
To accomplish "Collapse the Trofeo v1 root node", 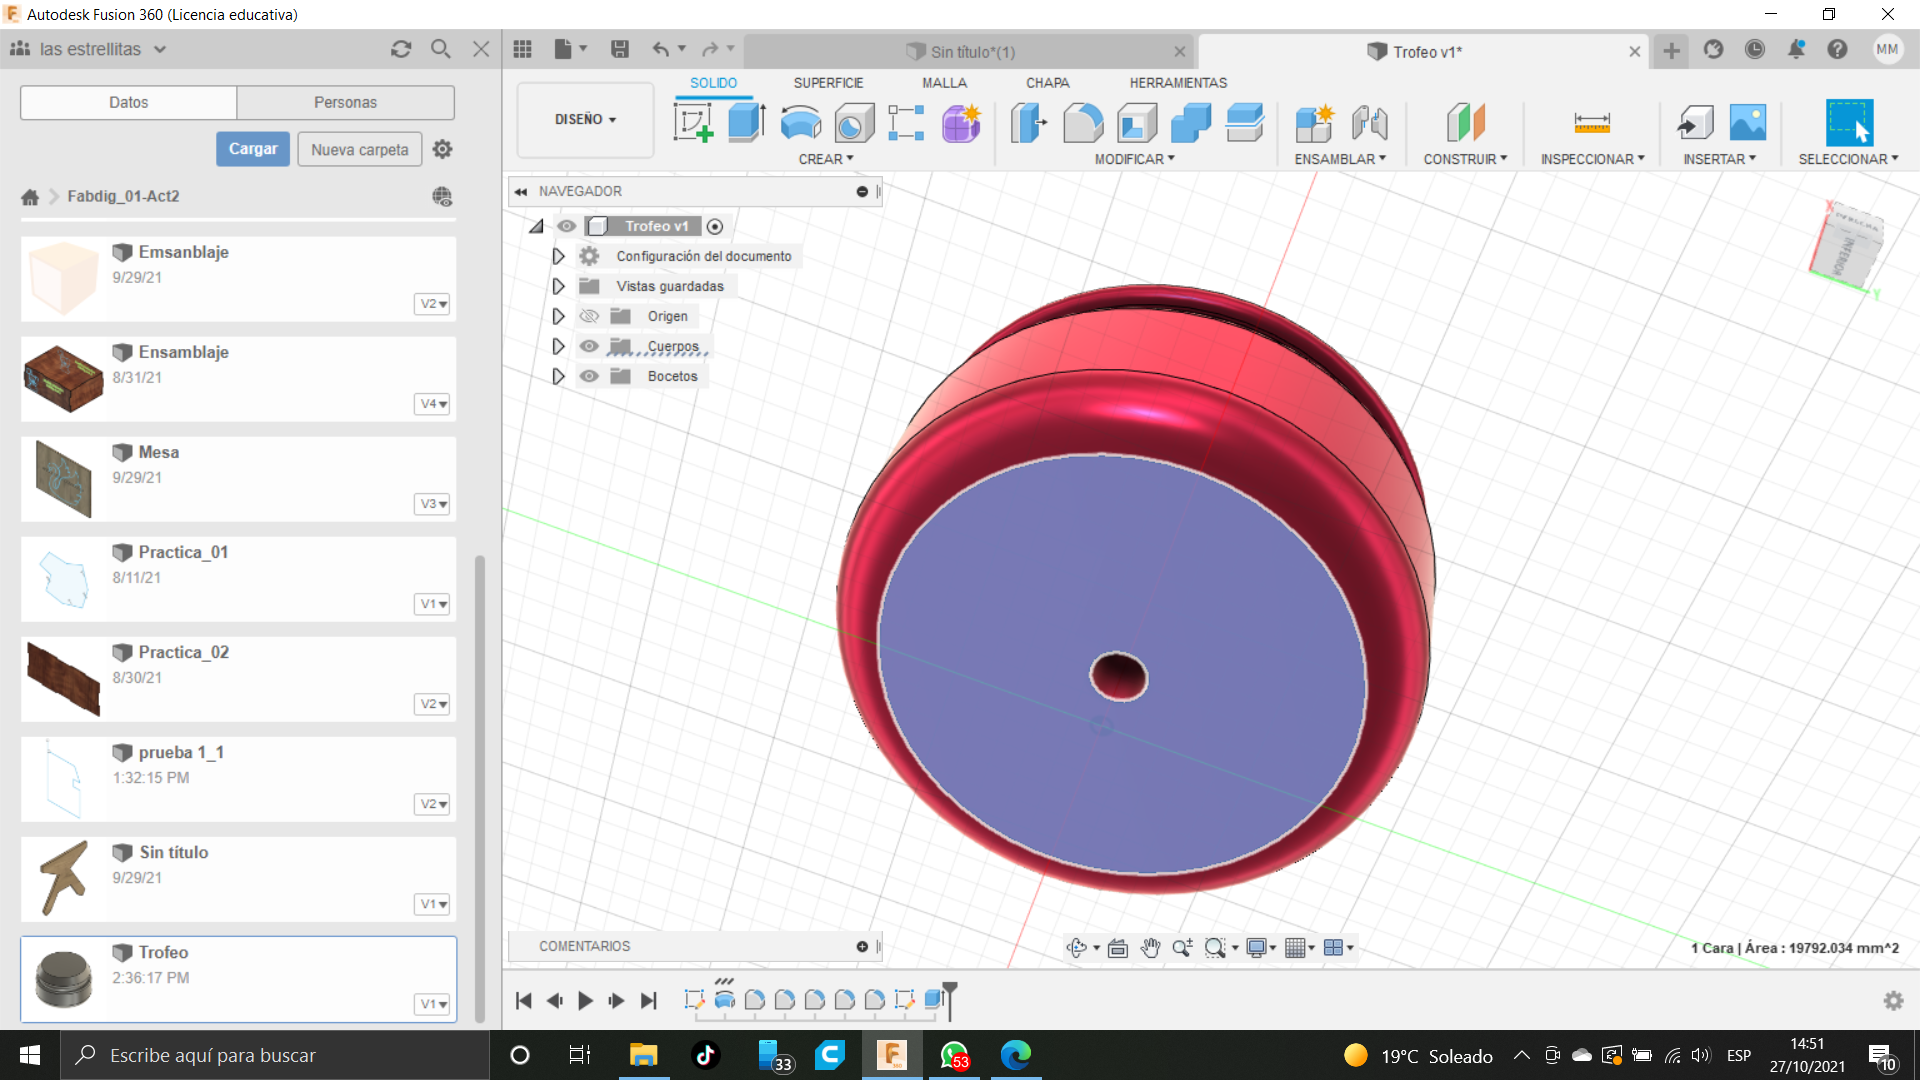I will pos(537,226).
